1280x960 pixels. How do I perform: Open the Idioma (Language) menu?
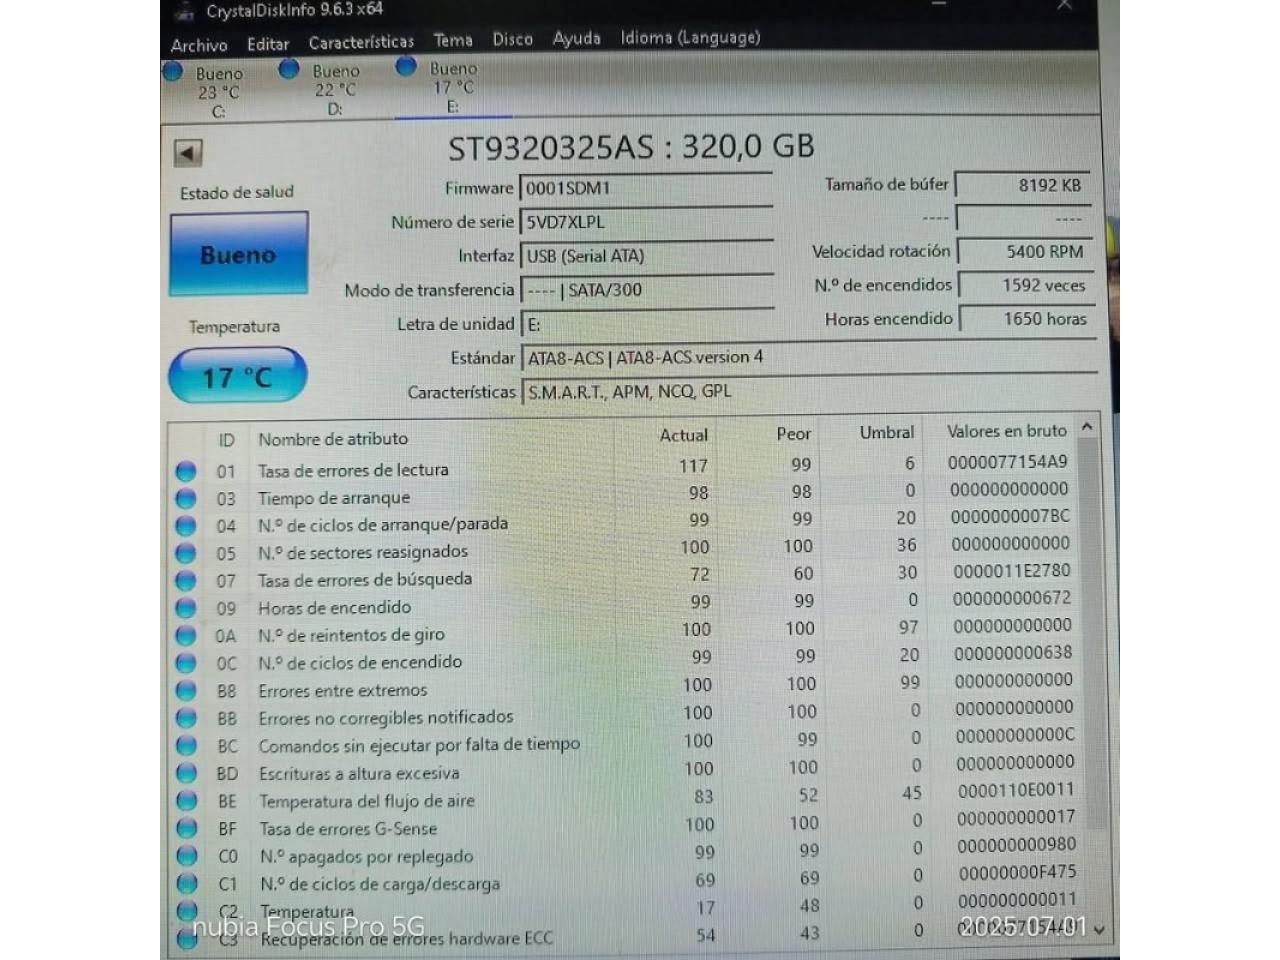(x=690, y=37)
